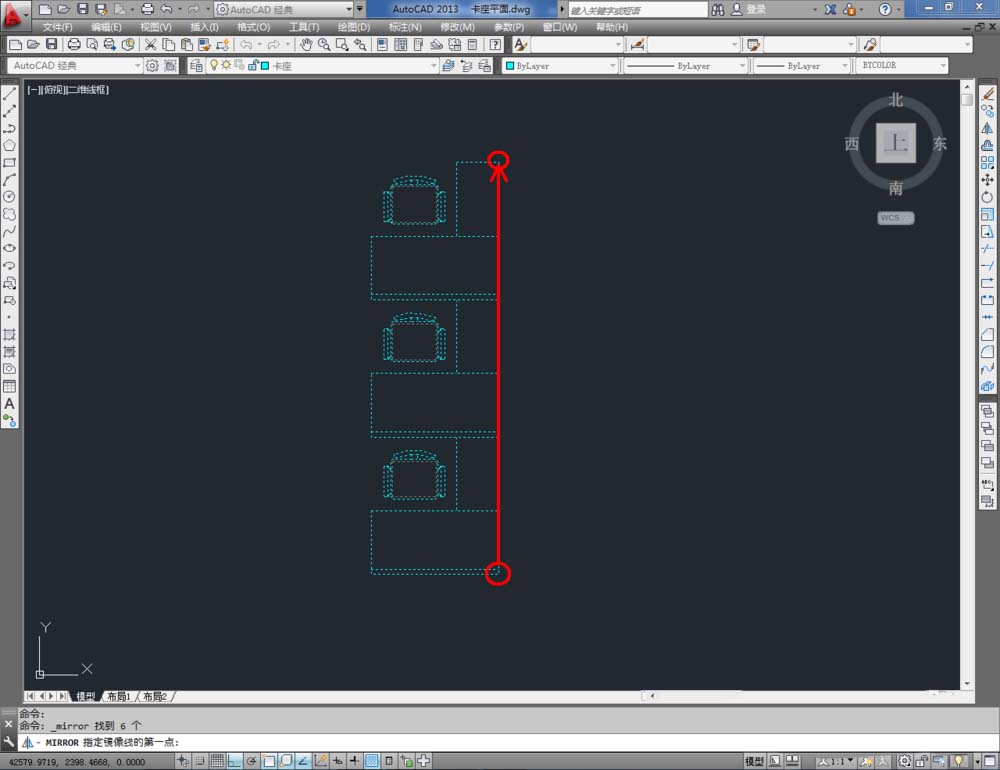This screenshot has width=1000, height=770.
Task: Click the Erase tool in modify toolbar
Action: [x=987, y=94]
